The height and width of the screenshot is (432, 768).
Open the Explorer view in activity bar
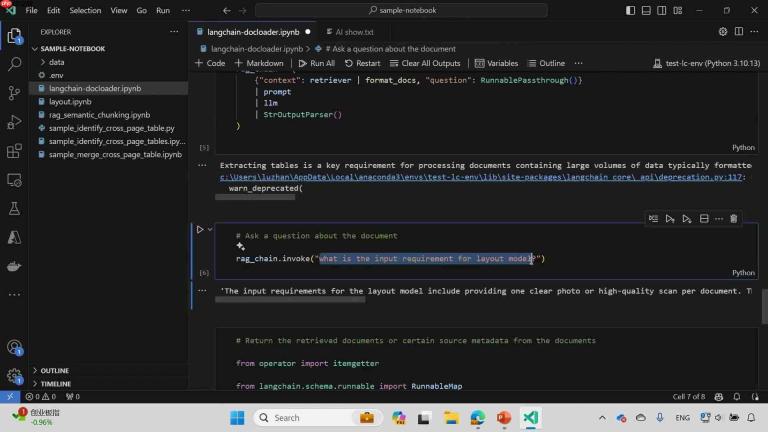tap(14, 36)
